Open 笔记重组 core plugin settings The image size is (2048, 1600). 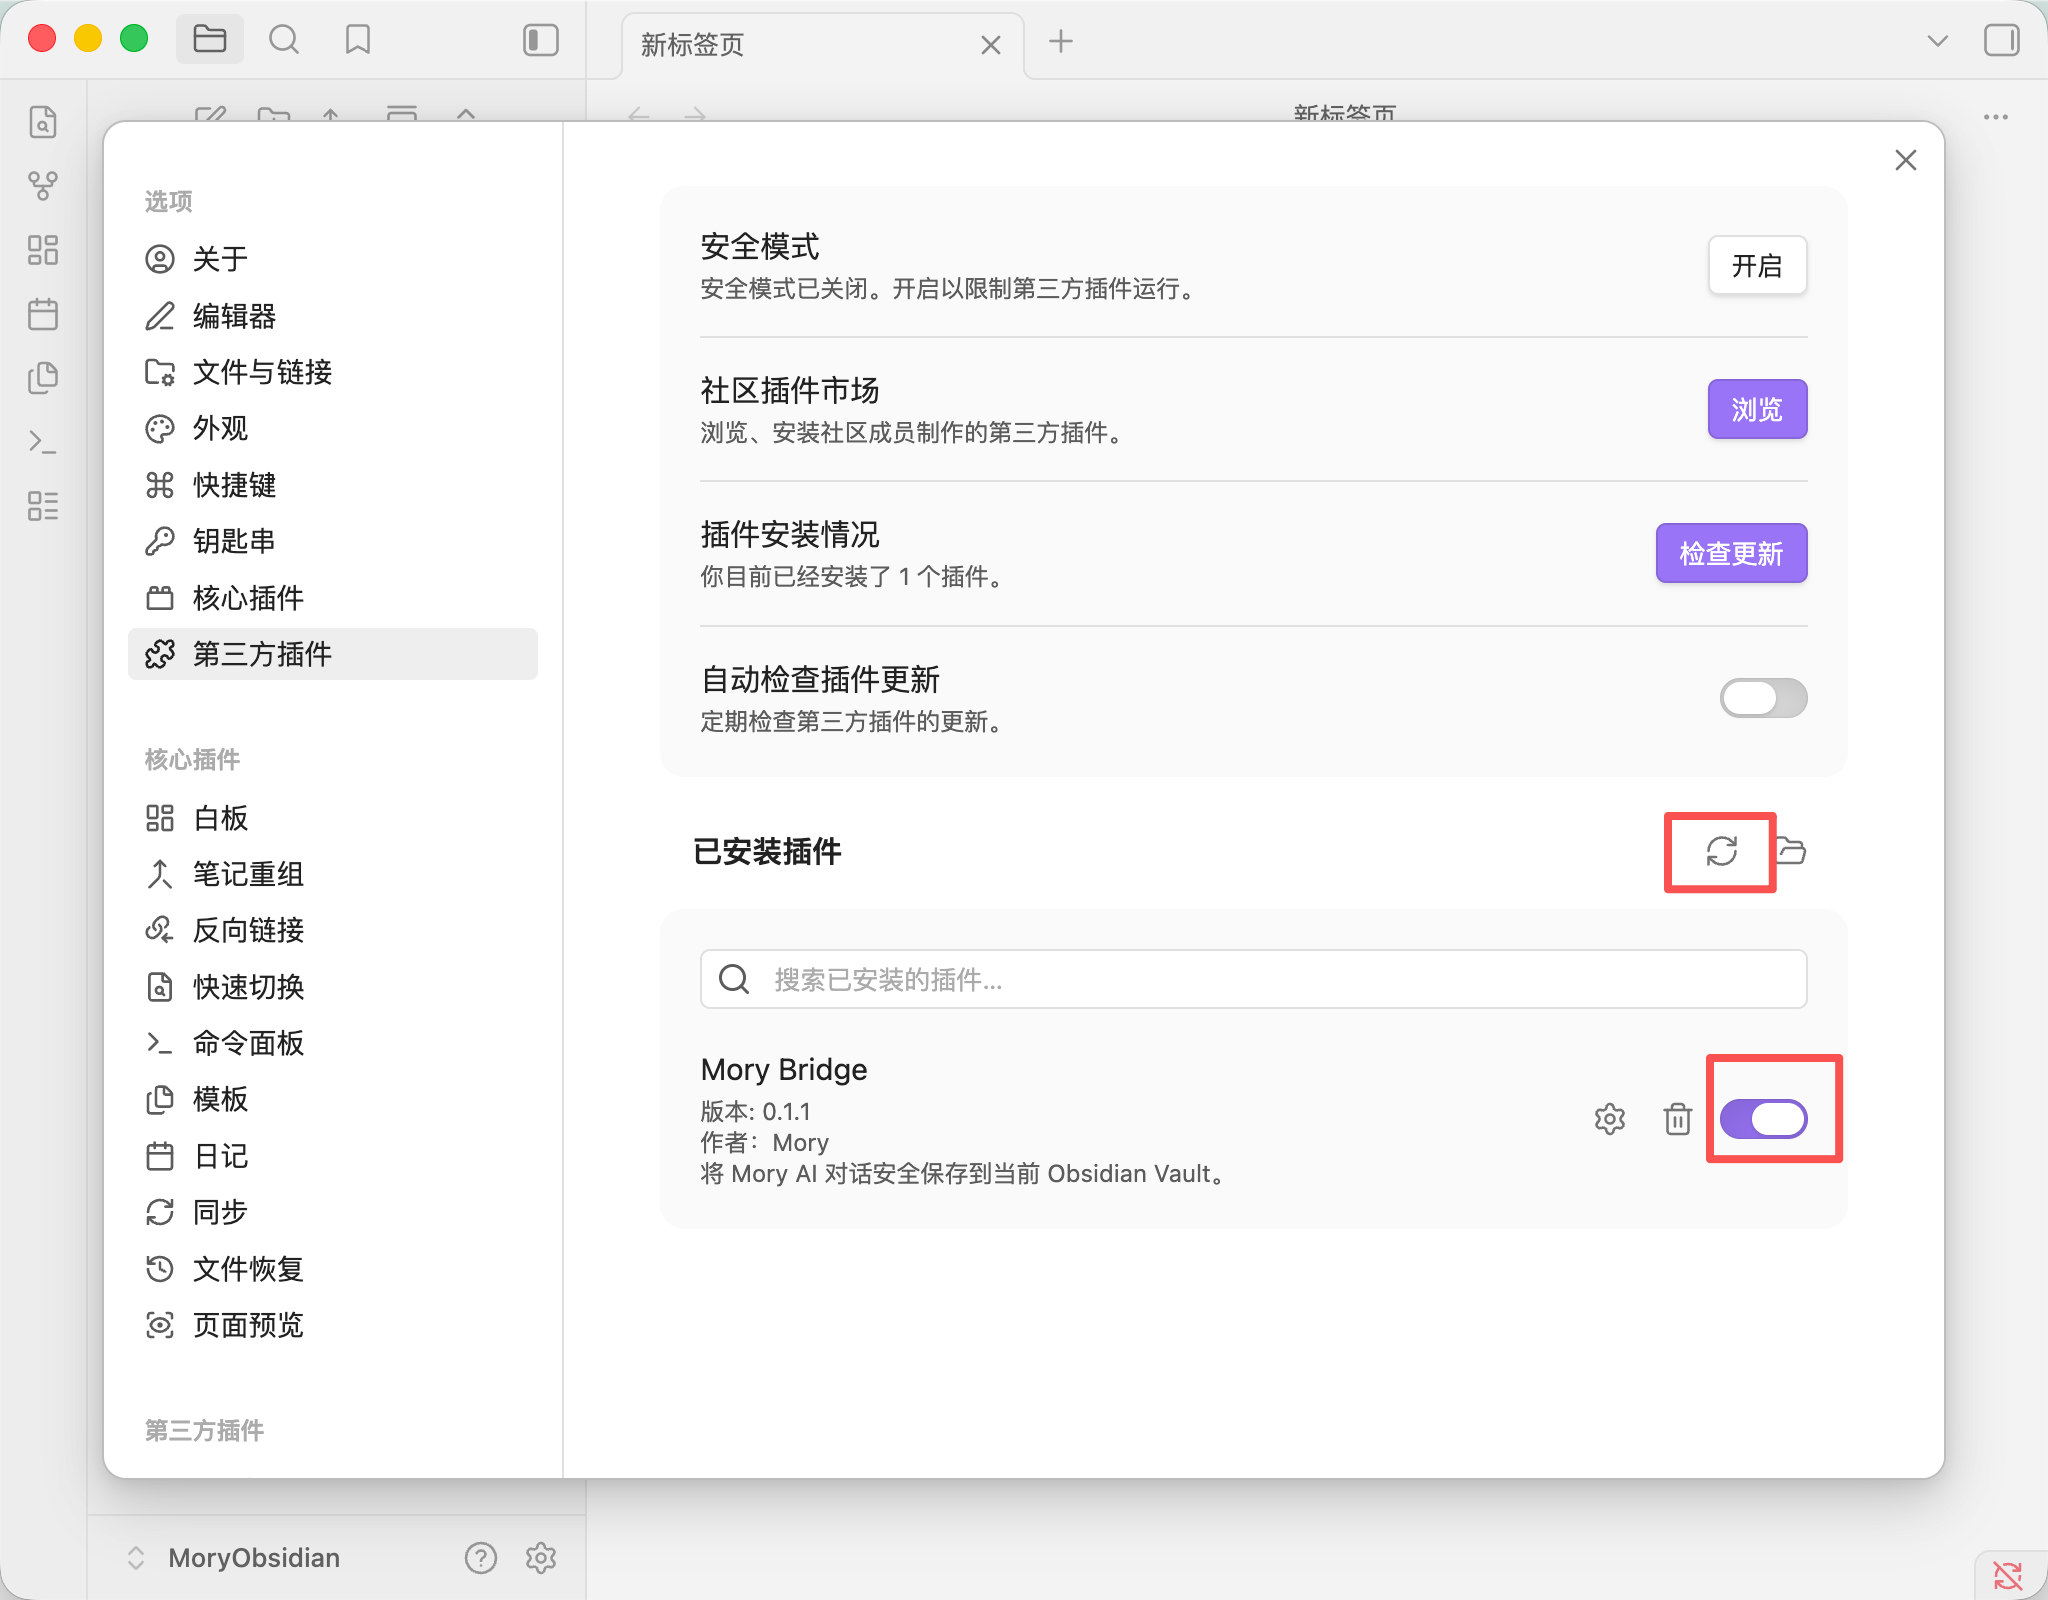tap(333, 874)
